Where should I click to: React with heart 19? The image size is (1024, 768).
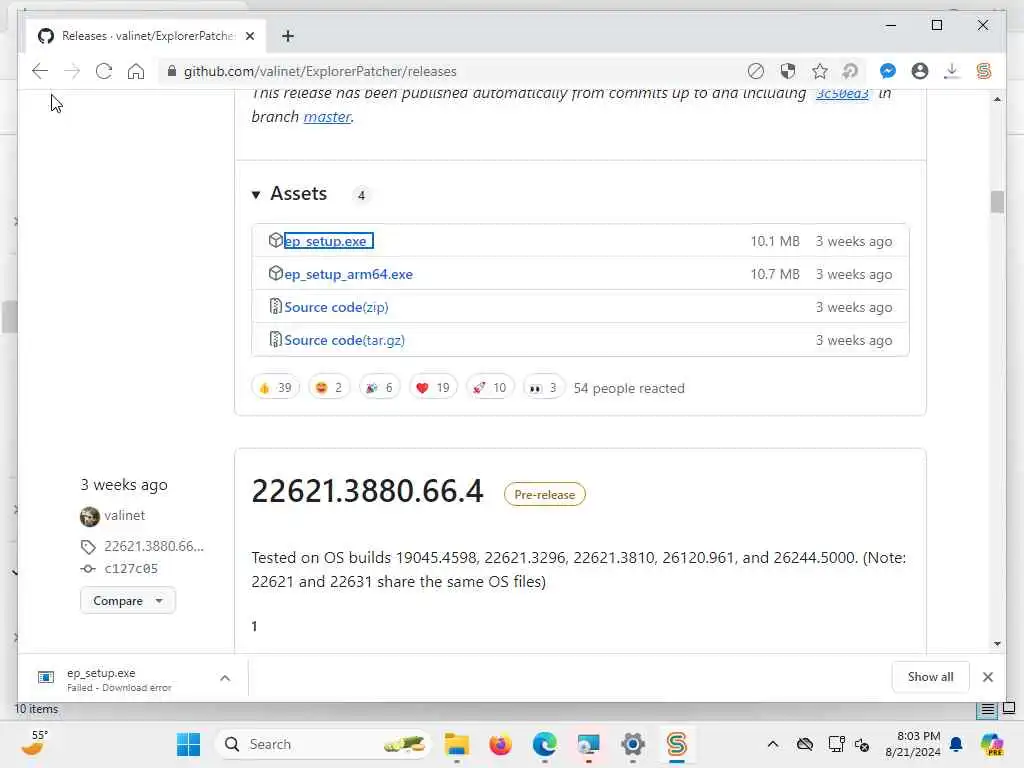point(433,388)
